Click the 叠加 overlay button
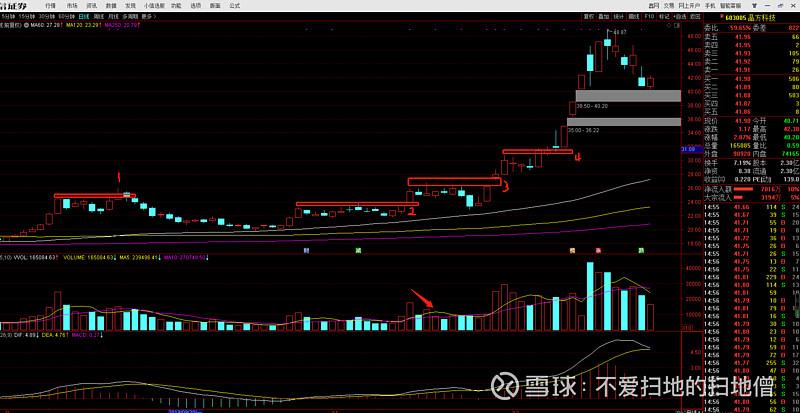This screenshot has width=800, height=413. coord(602,17)
